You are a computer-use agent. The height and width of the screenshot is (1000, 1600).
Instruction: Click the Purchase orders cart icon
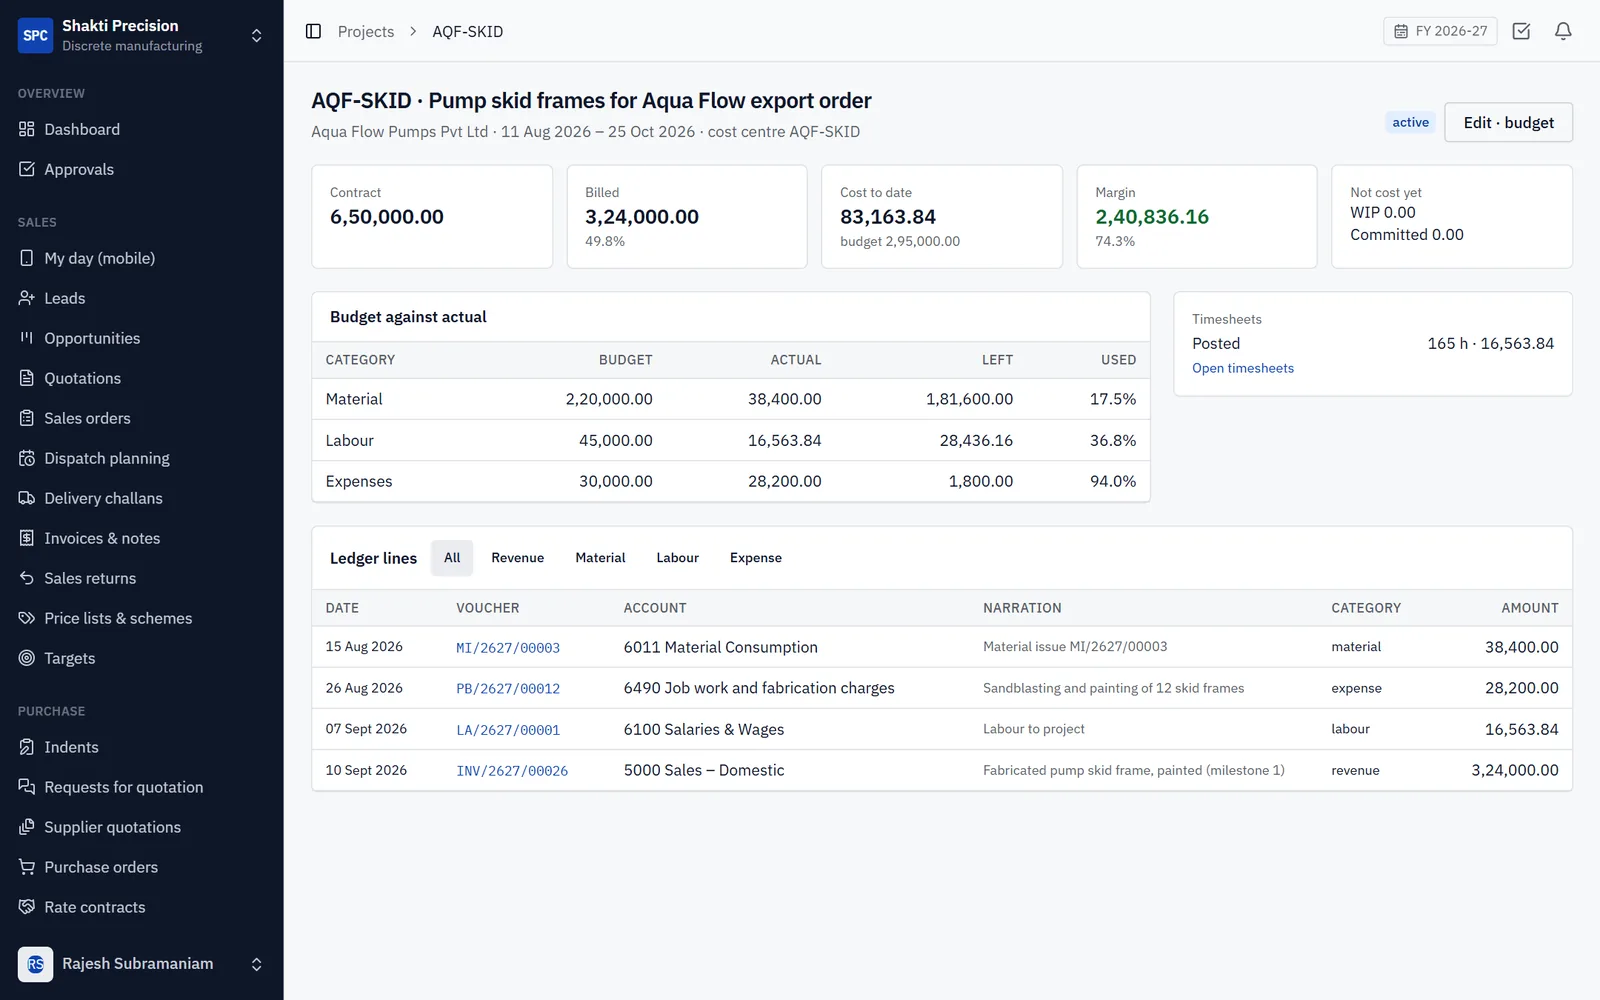27,867
